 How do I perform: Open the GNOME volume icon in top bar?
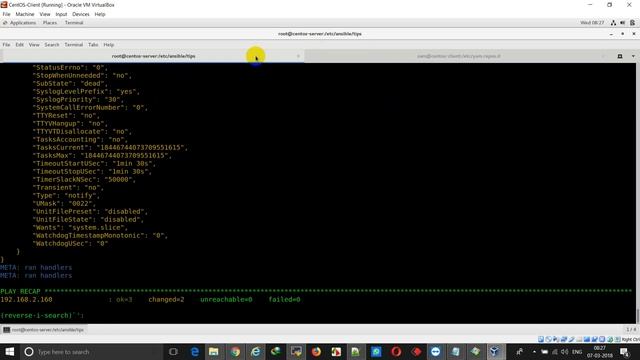622,23
